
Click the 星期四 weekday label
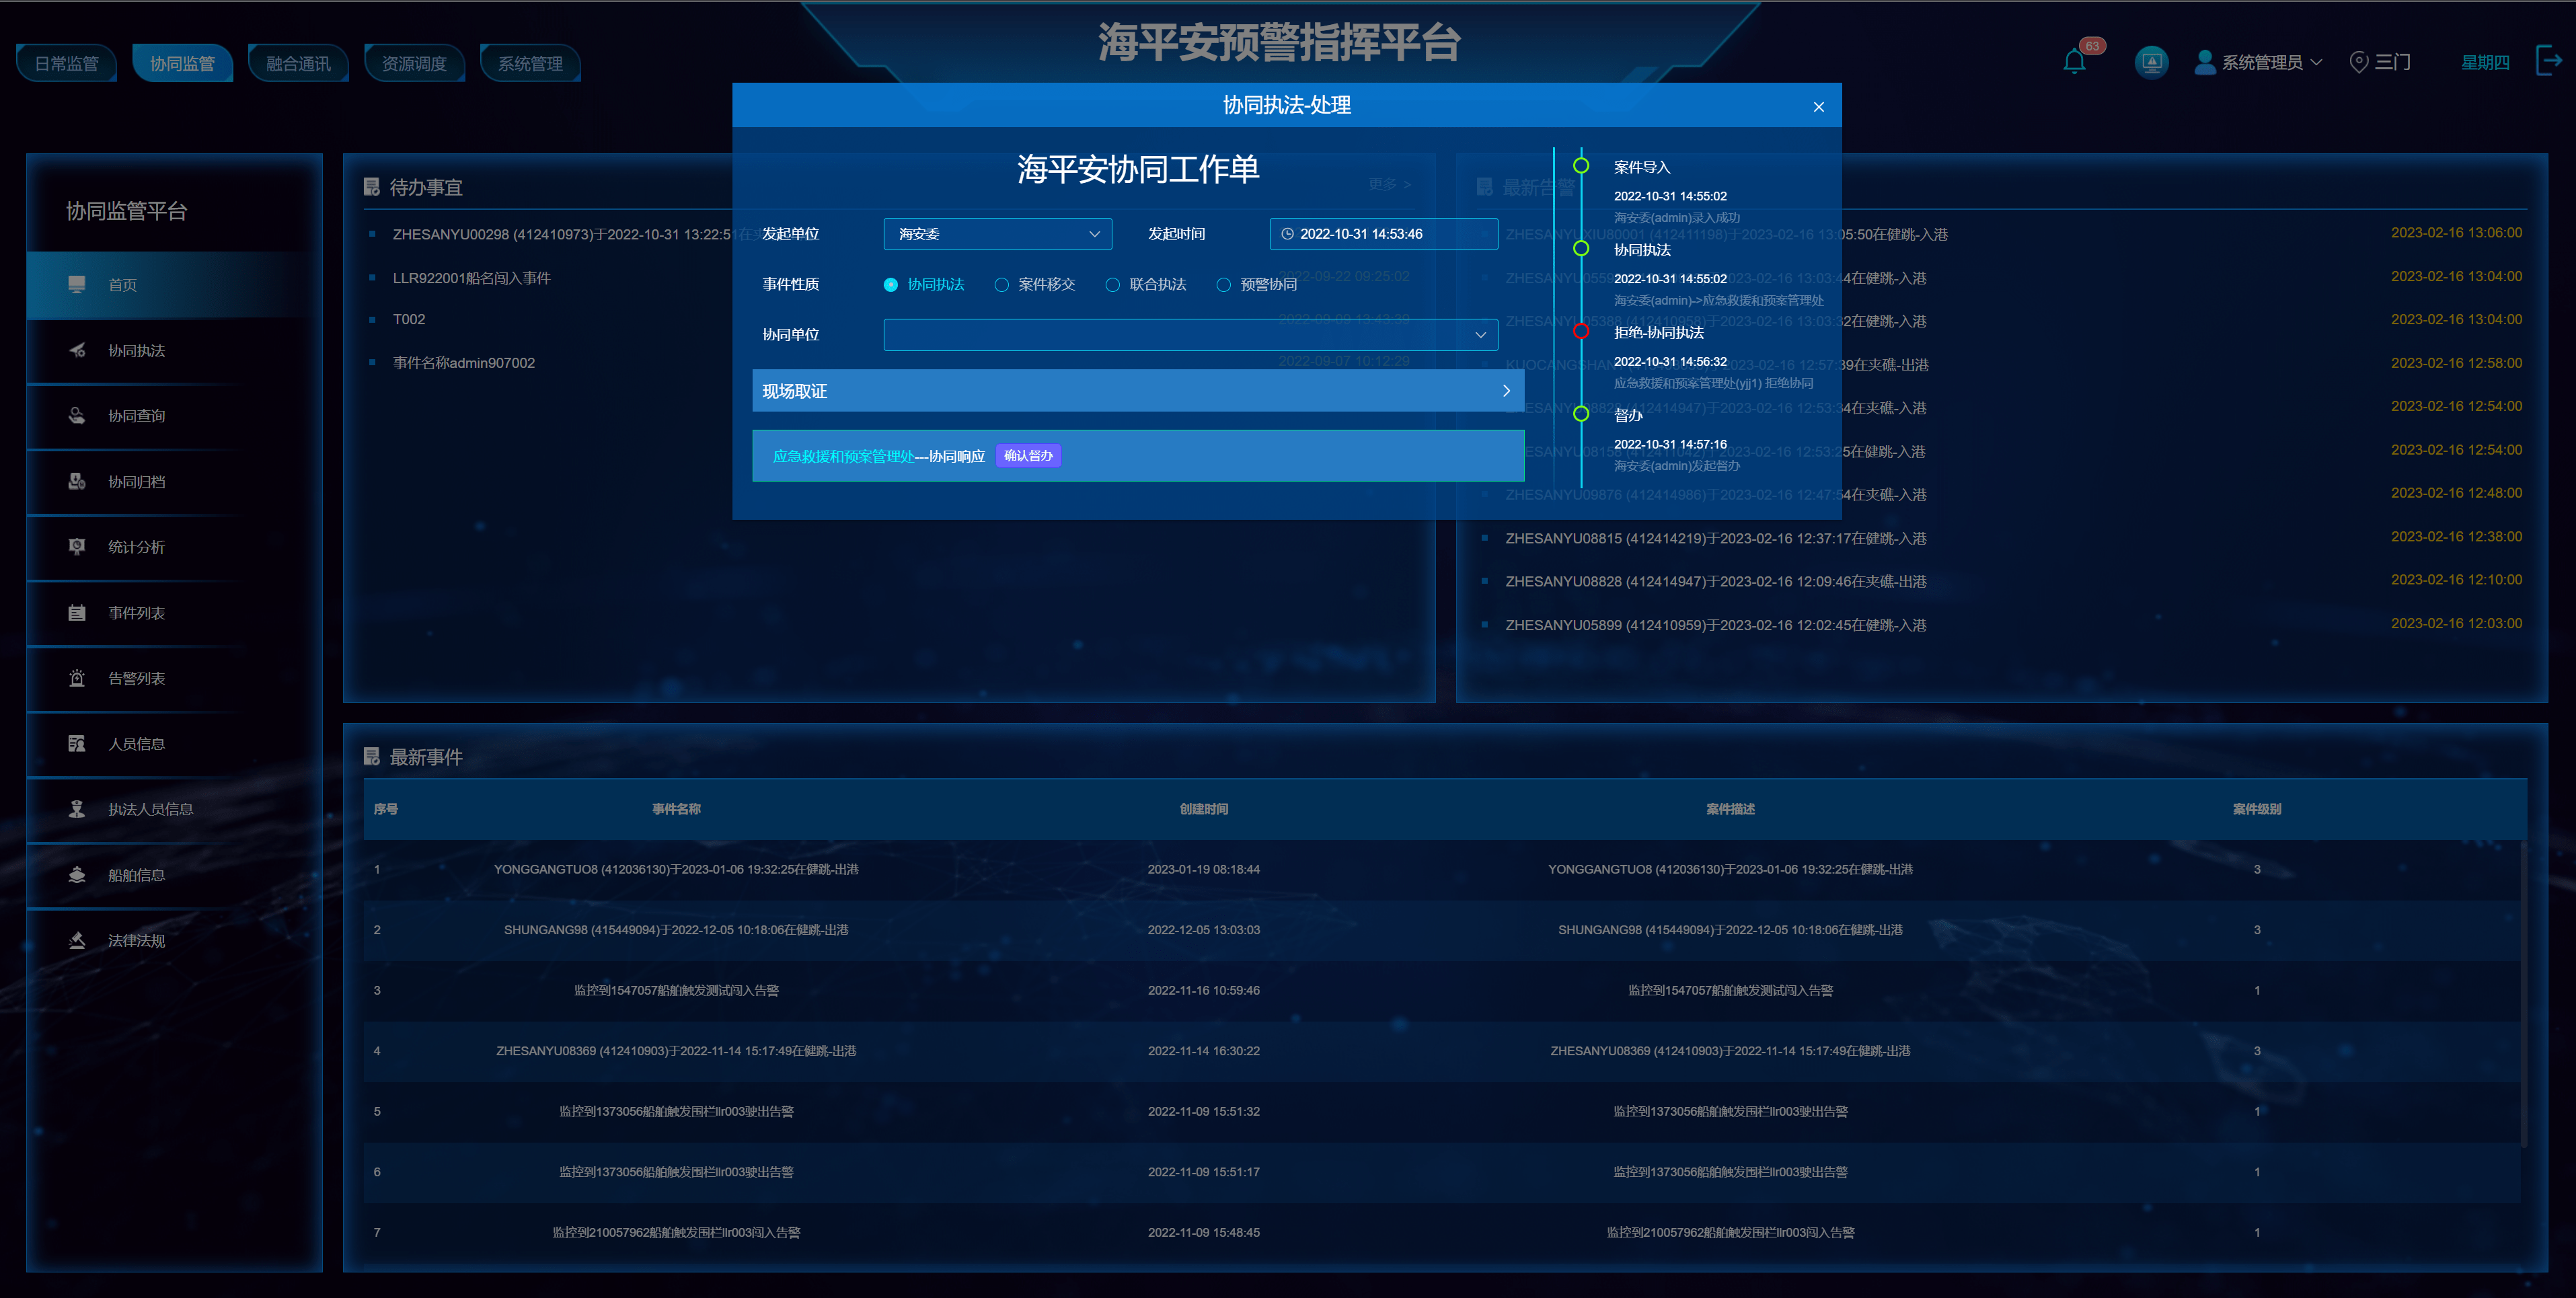coord(2485,62)
